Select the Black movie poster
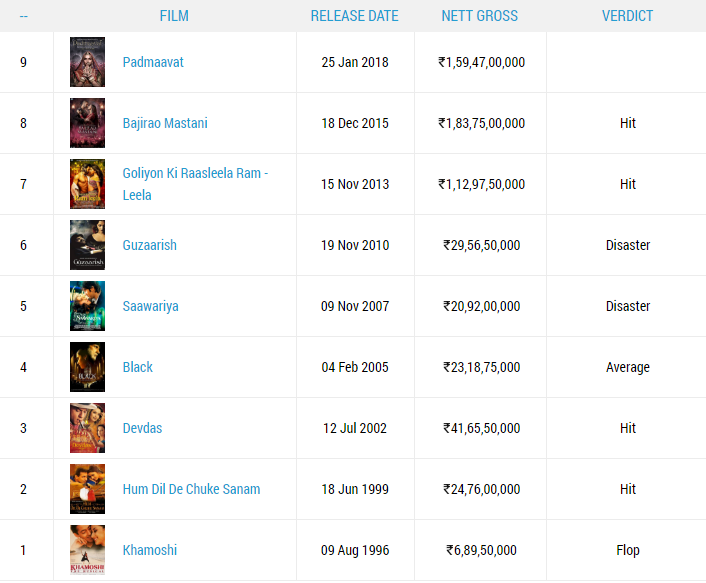The image size is (706, 583). pyautogui.click(x=87, y=367)
